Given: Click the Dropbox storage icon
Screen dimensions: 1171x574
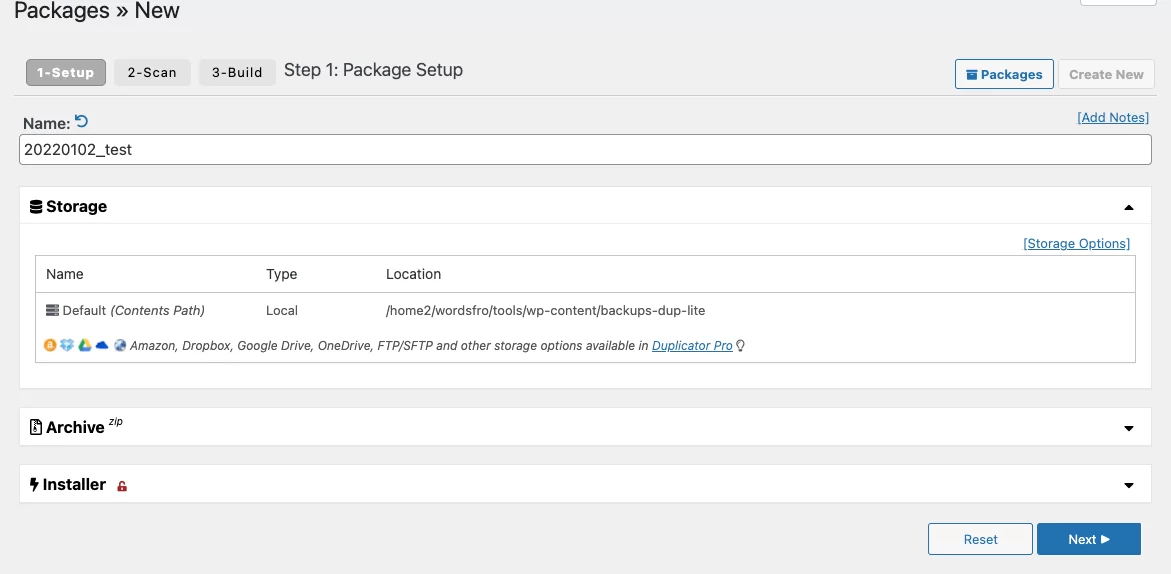Looking at the screenshot, I should tap(67, 345).
